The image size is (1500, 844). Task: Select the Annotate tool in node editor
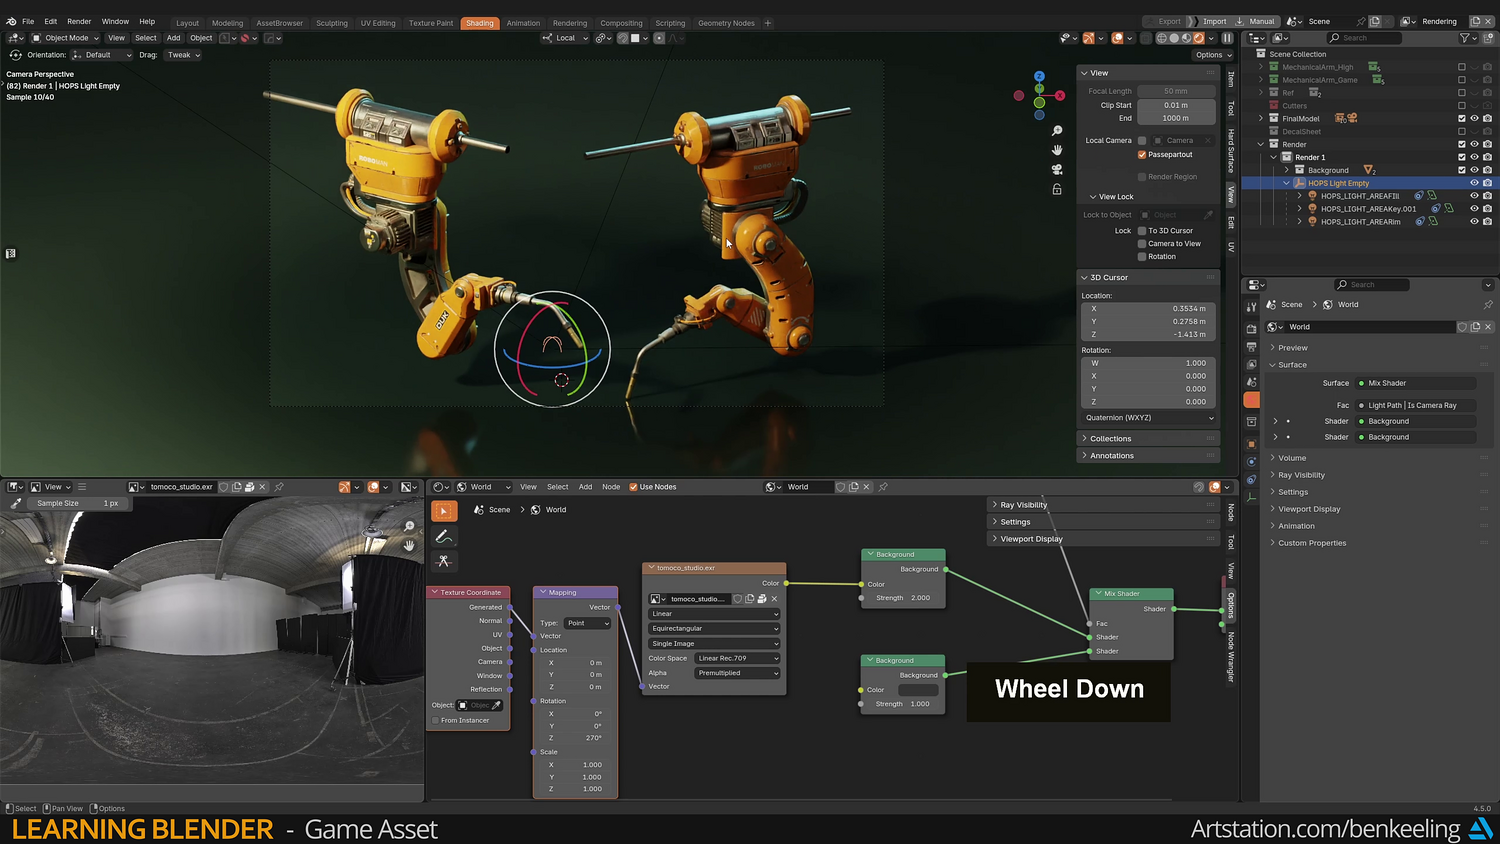tap(444, 536)
